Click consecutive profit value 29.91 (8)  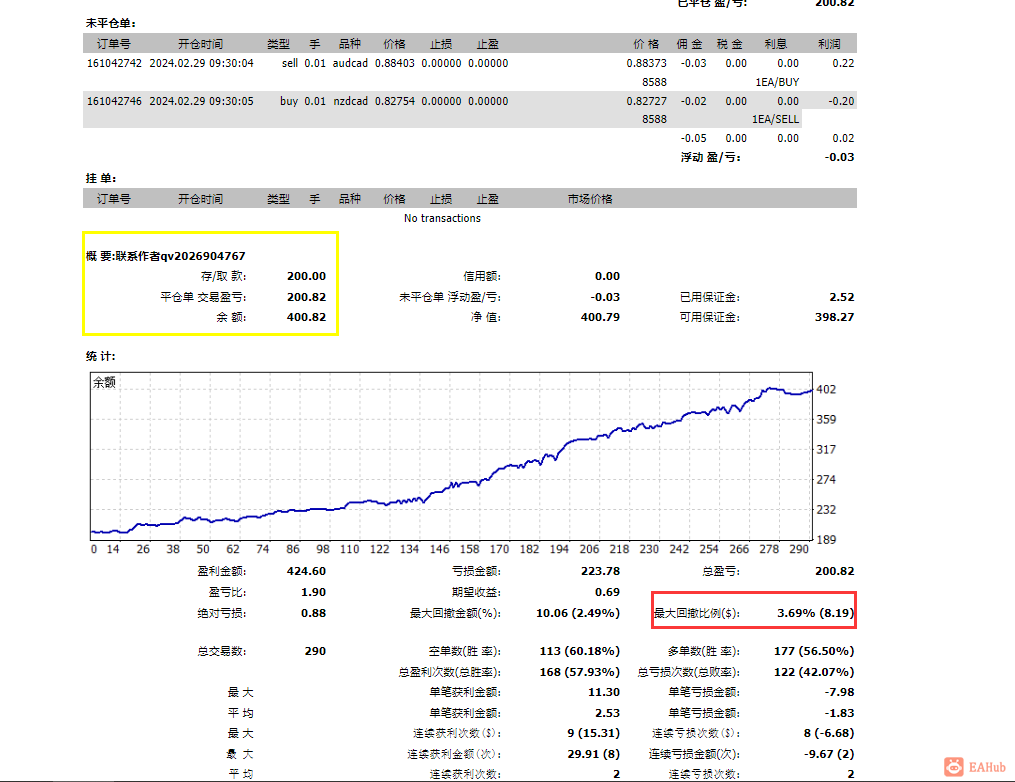(592, 754)
